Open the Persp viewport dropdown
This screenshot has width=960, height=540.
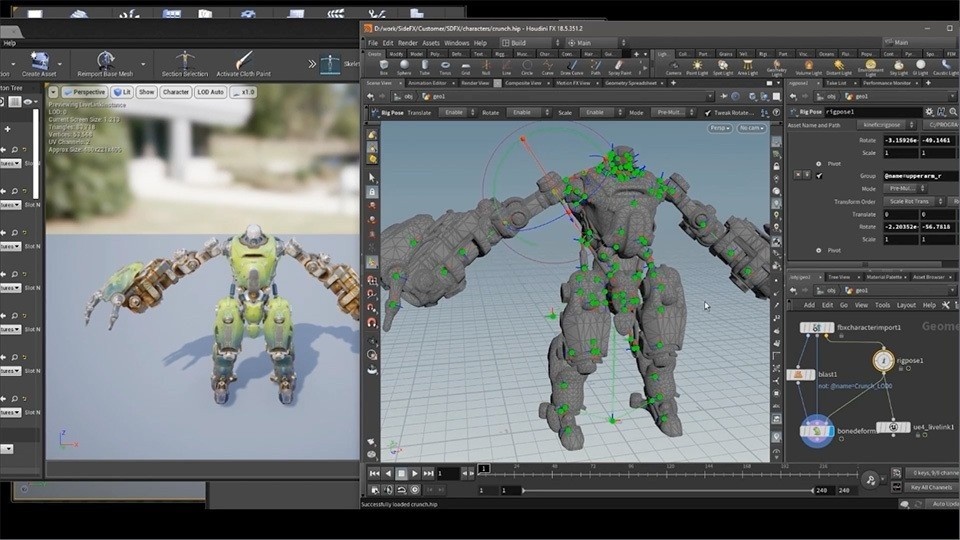pos(719,128)
